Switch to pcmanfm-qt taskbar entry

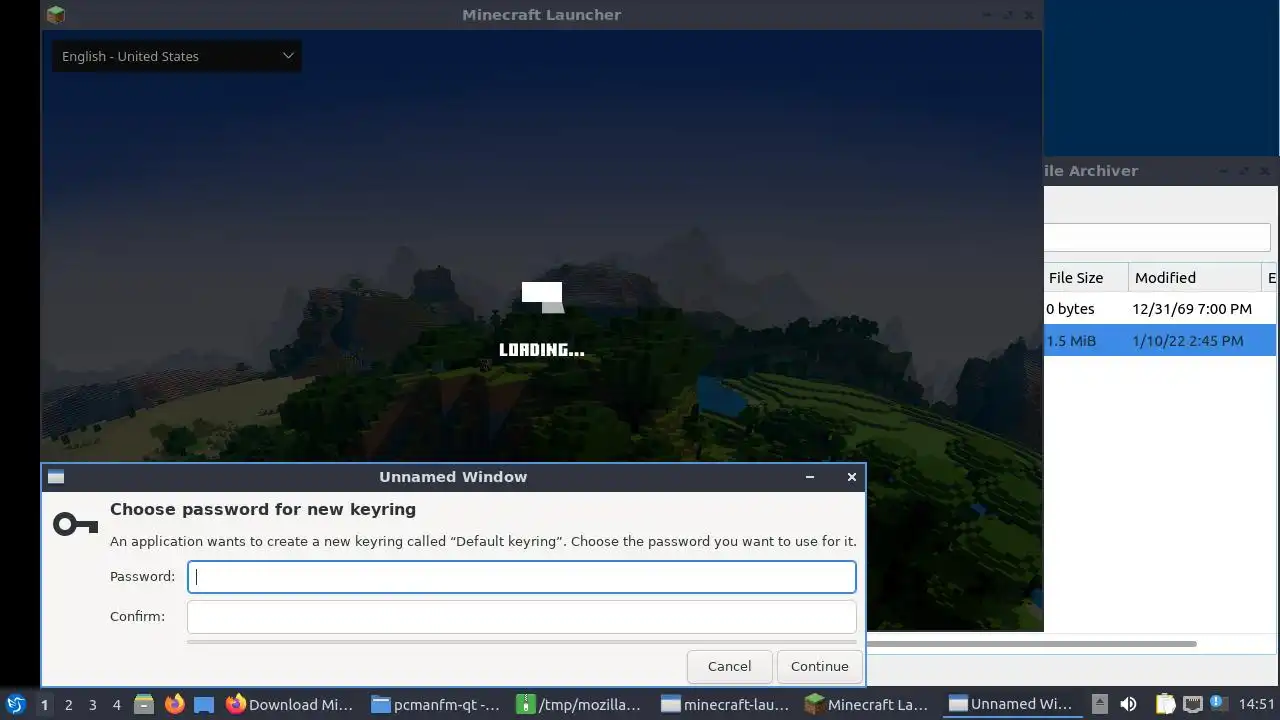436,704
